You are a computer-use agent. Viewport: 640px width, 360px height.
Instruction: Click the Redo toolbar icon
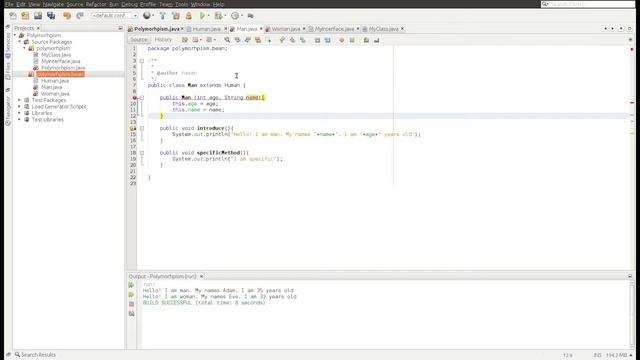click(80, 16)
